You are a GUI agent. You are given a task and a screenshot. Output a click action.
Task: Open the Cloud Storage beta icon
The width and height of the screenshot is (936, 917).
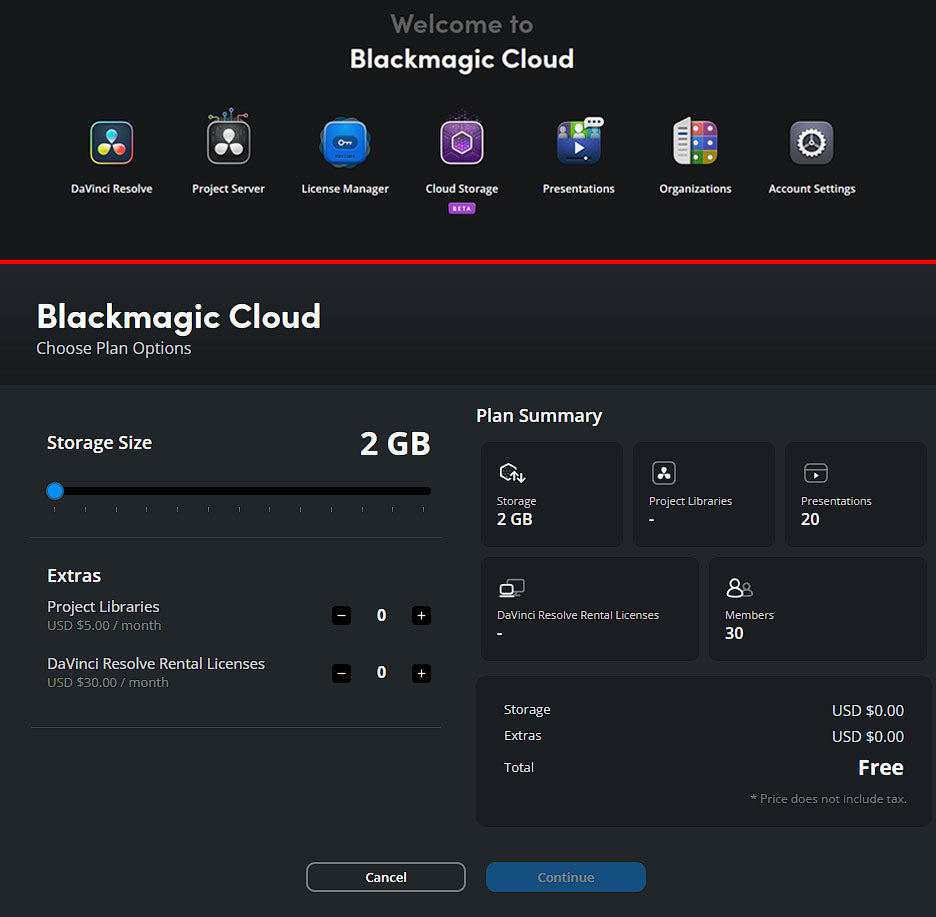[462, 143]
